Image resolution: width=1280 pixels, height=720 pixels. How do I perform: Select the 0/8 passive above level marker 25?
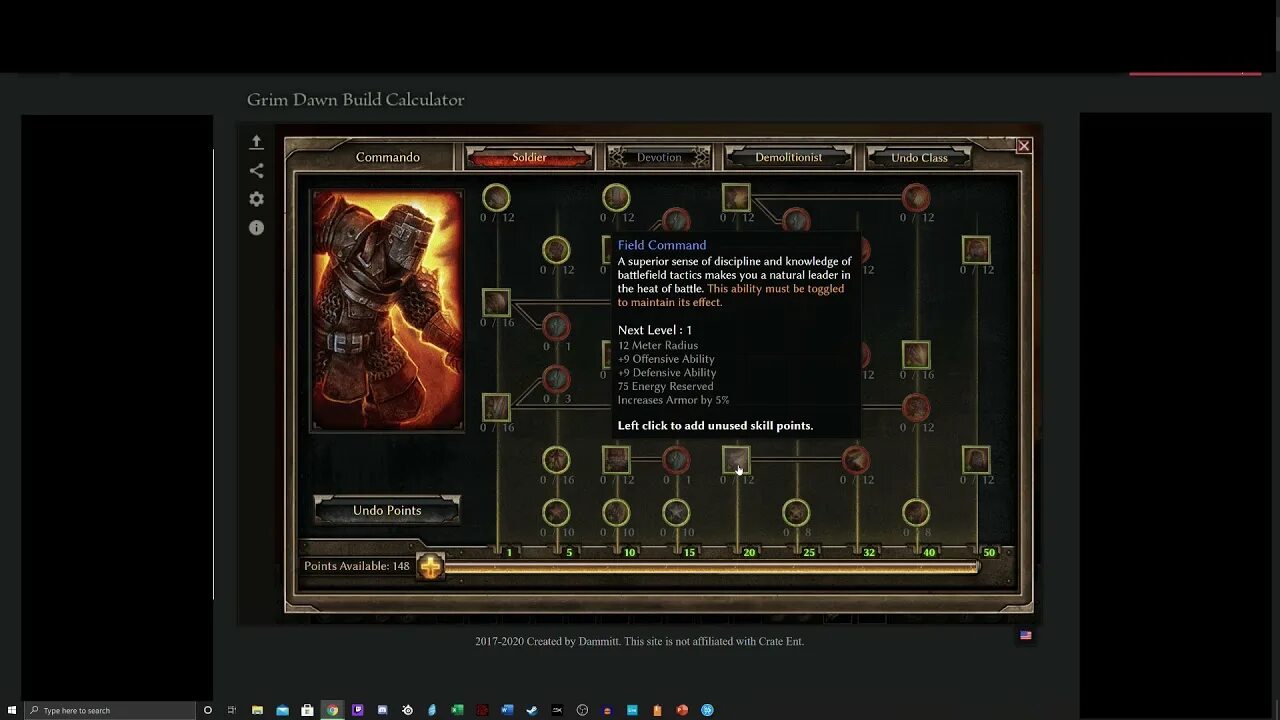tap(796, 513)
